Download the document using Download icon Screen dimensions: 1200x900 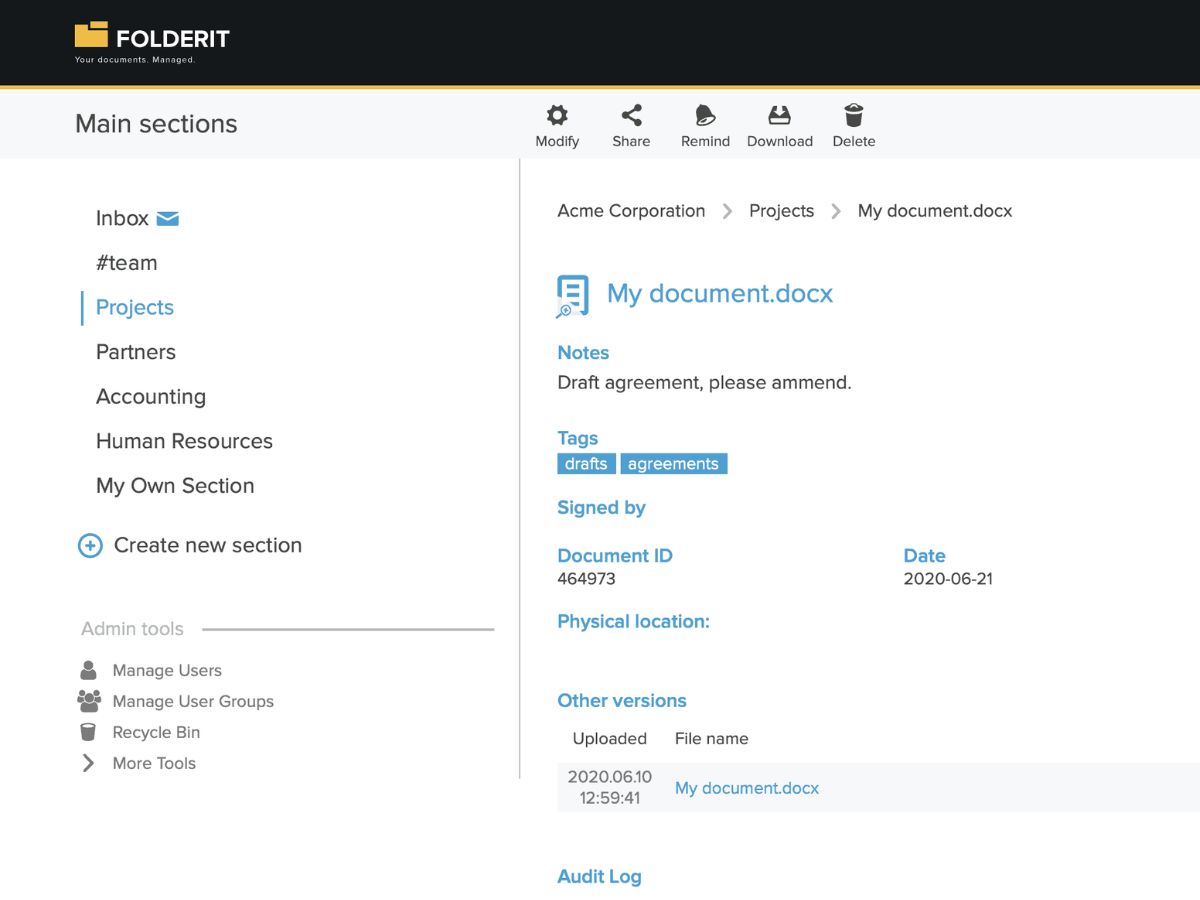779,115
